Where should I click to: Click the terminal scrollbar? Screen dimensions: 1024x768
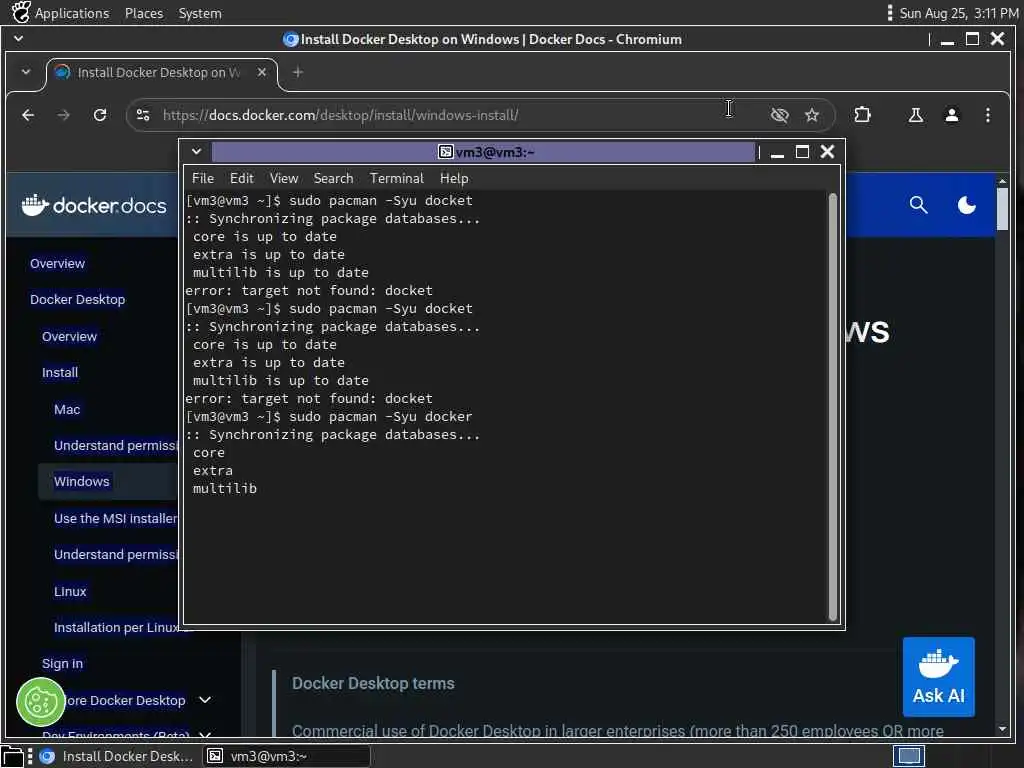(x=833, y=406)
